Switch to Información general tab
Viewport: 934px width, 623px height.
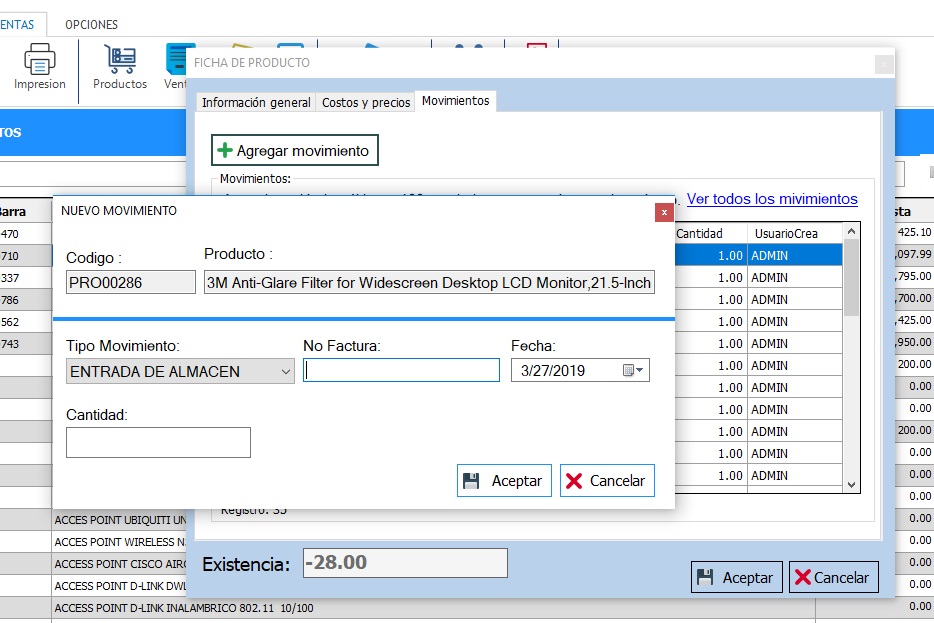[256, 102]
